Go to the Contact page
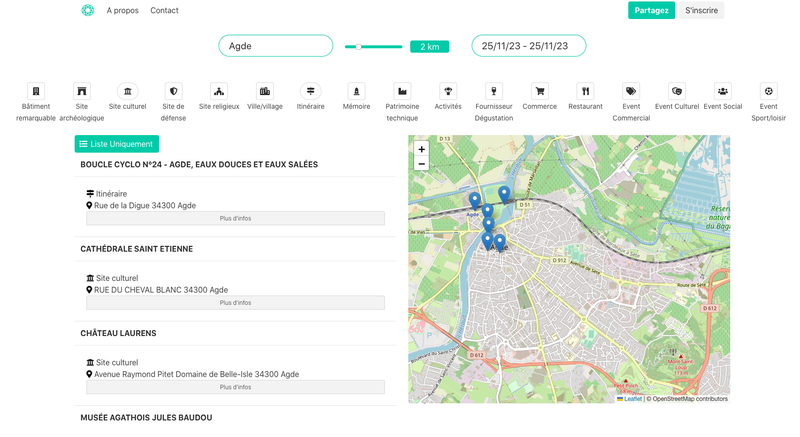Viewport: 800px width, 437px height. 164,11
